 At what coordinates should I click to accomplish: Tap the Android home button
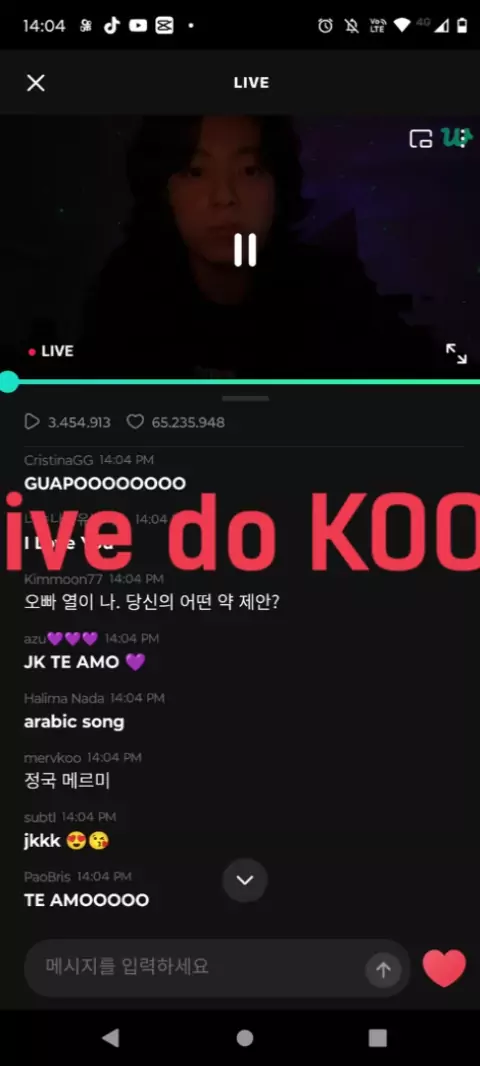[245, 1037]
